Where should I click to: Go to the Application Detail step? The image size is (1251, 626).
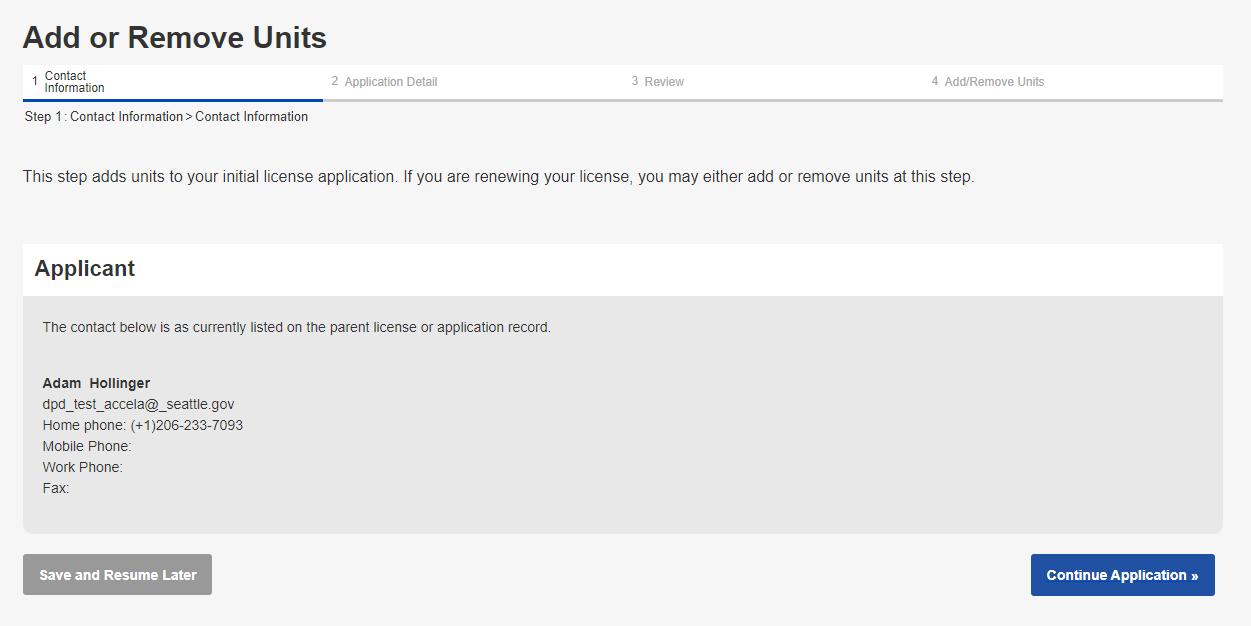[390, 82]
